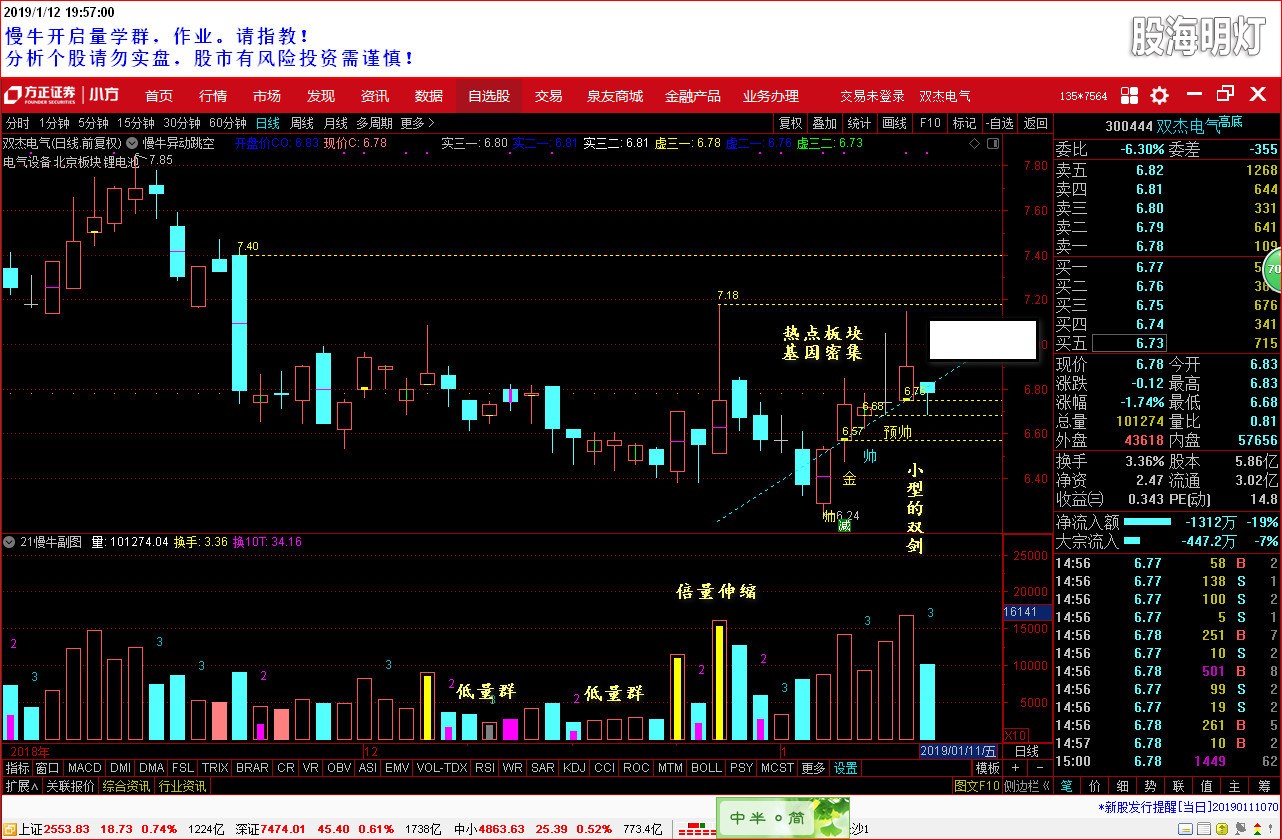
Task: Switch the chart to the 分时 view
Action: pyautogui.click(x=17, y=123)
